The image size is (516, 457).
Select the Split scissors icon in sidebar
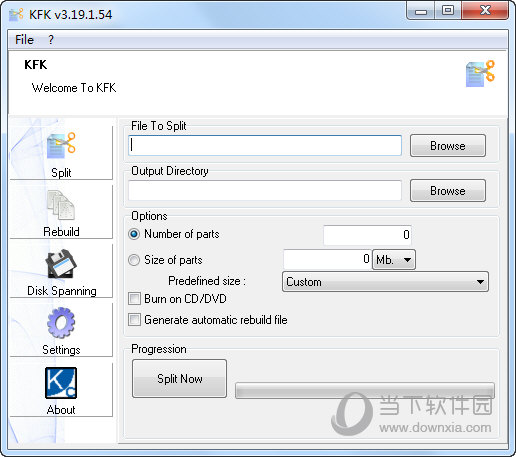click(61, 145)
